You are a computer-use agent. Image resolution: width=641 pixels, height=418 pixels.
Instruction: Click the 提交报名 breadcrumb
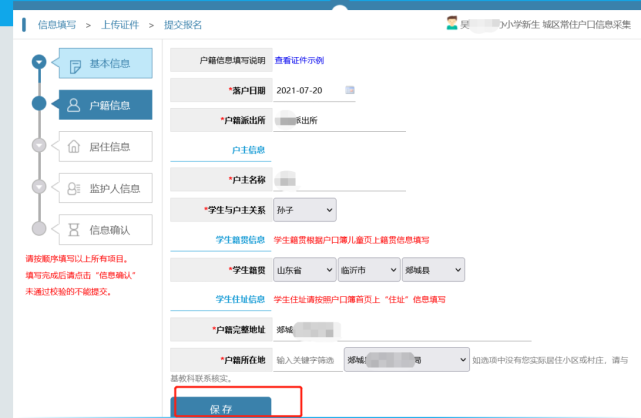pos(183,25)
